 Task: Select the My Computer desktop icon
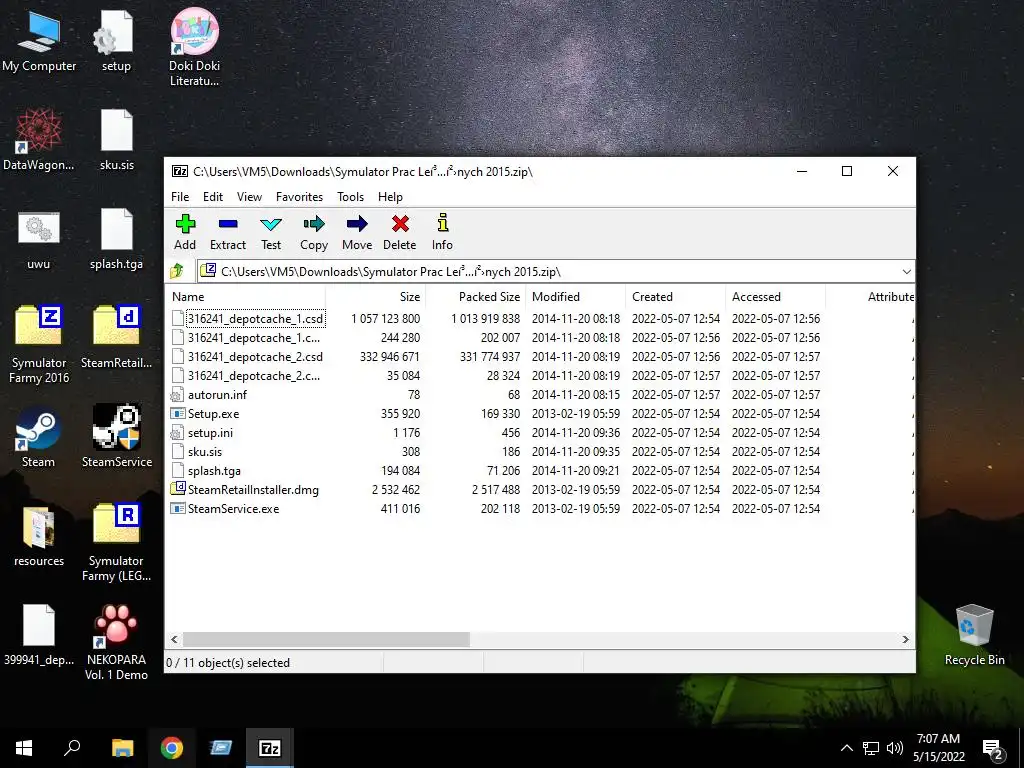(x=39, y=40)
